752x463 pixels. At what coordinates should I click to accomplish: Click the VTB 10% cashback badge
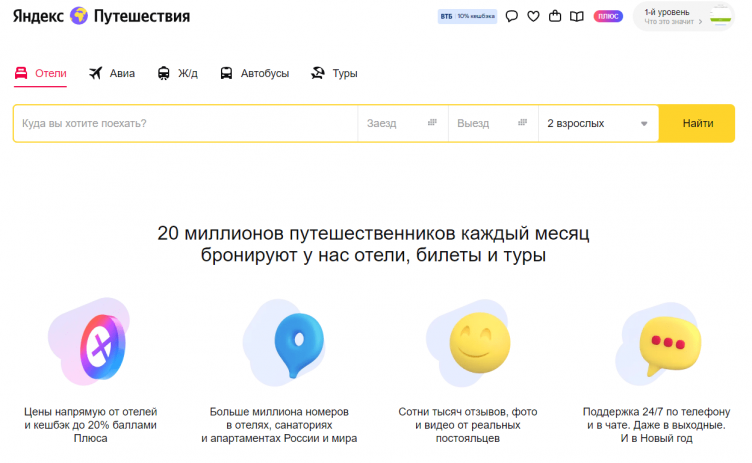[x=467, y=16]
